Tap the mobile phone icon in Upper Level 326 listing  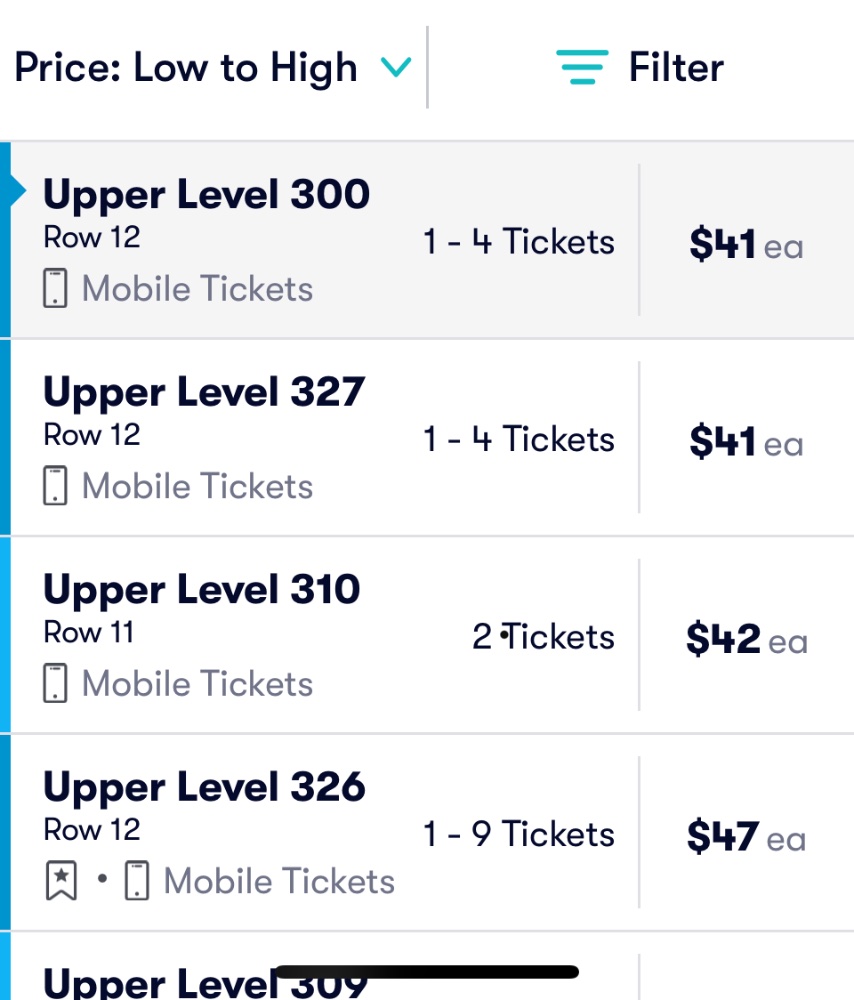coord(136,881)
